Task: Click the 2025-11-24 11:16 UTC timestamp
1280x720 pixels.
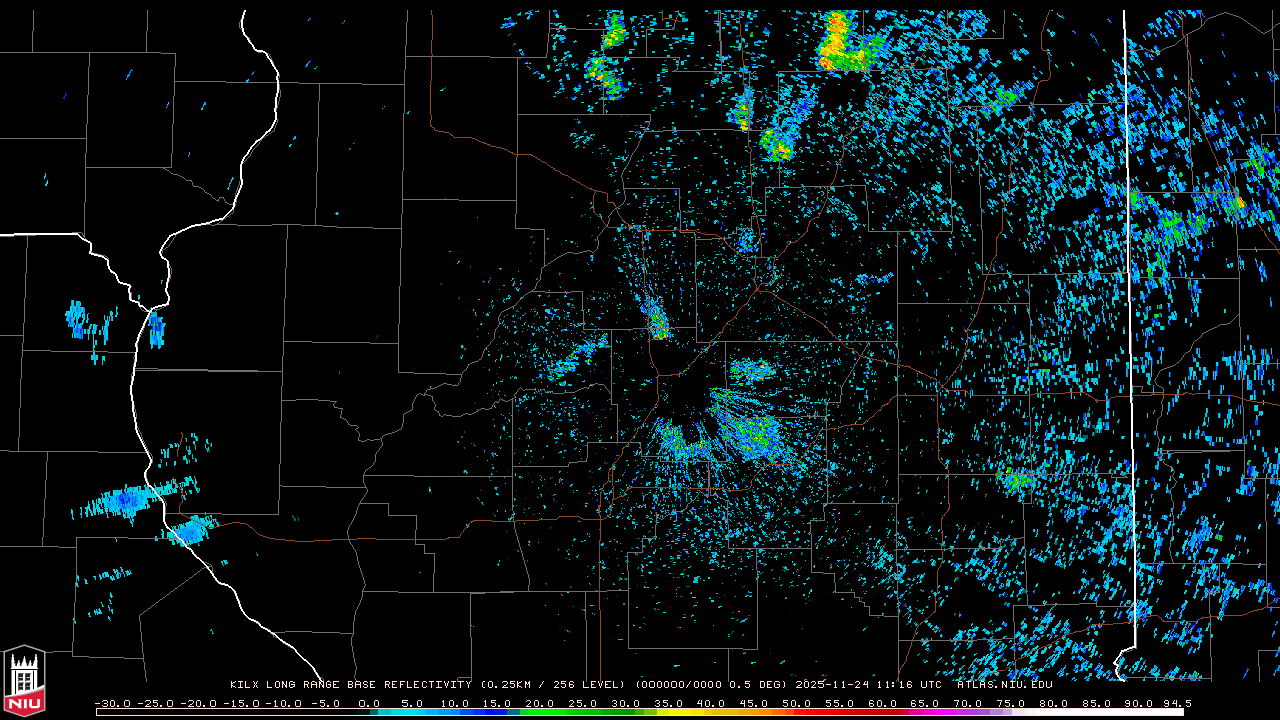Action: click(x=868, y=685)
